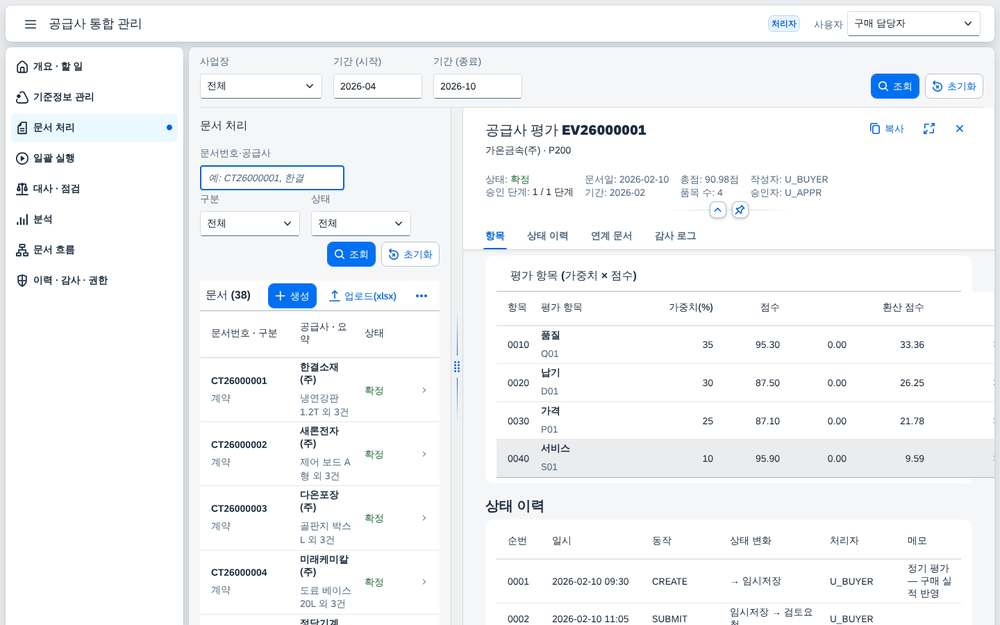Click document number CT26000002
The height and width of the screenshot is (625, 1000).
pos(239,445)
